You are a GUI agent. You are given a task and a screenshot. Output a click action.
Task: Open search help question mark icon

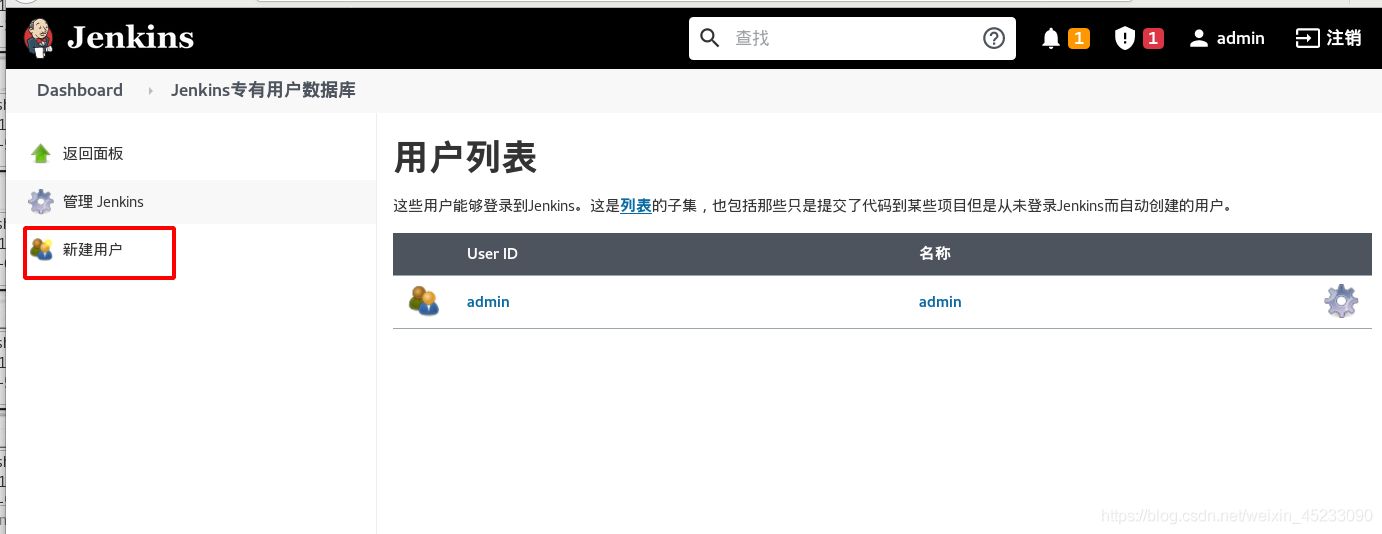tap(993, 38)
